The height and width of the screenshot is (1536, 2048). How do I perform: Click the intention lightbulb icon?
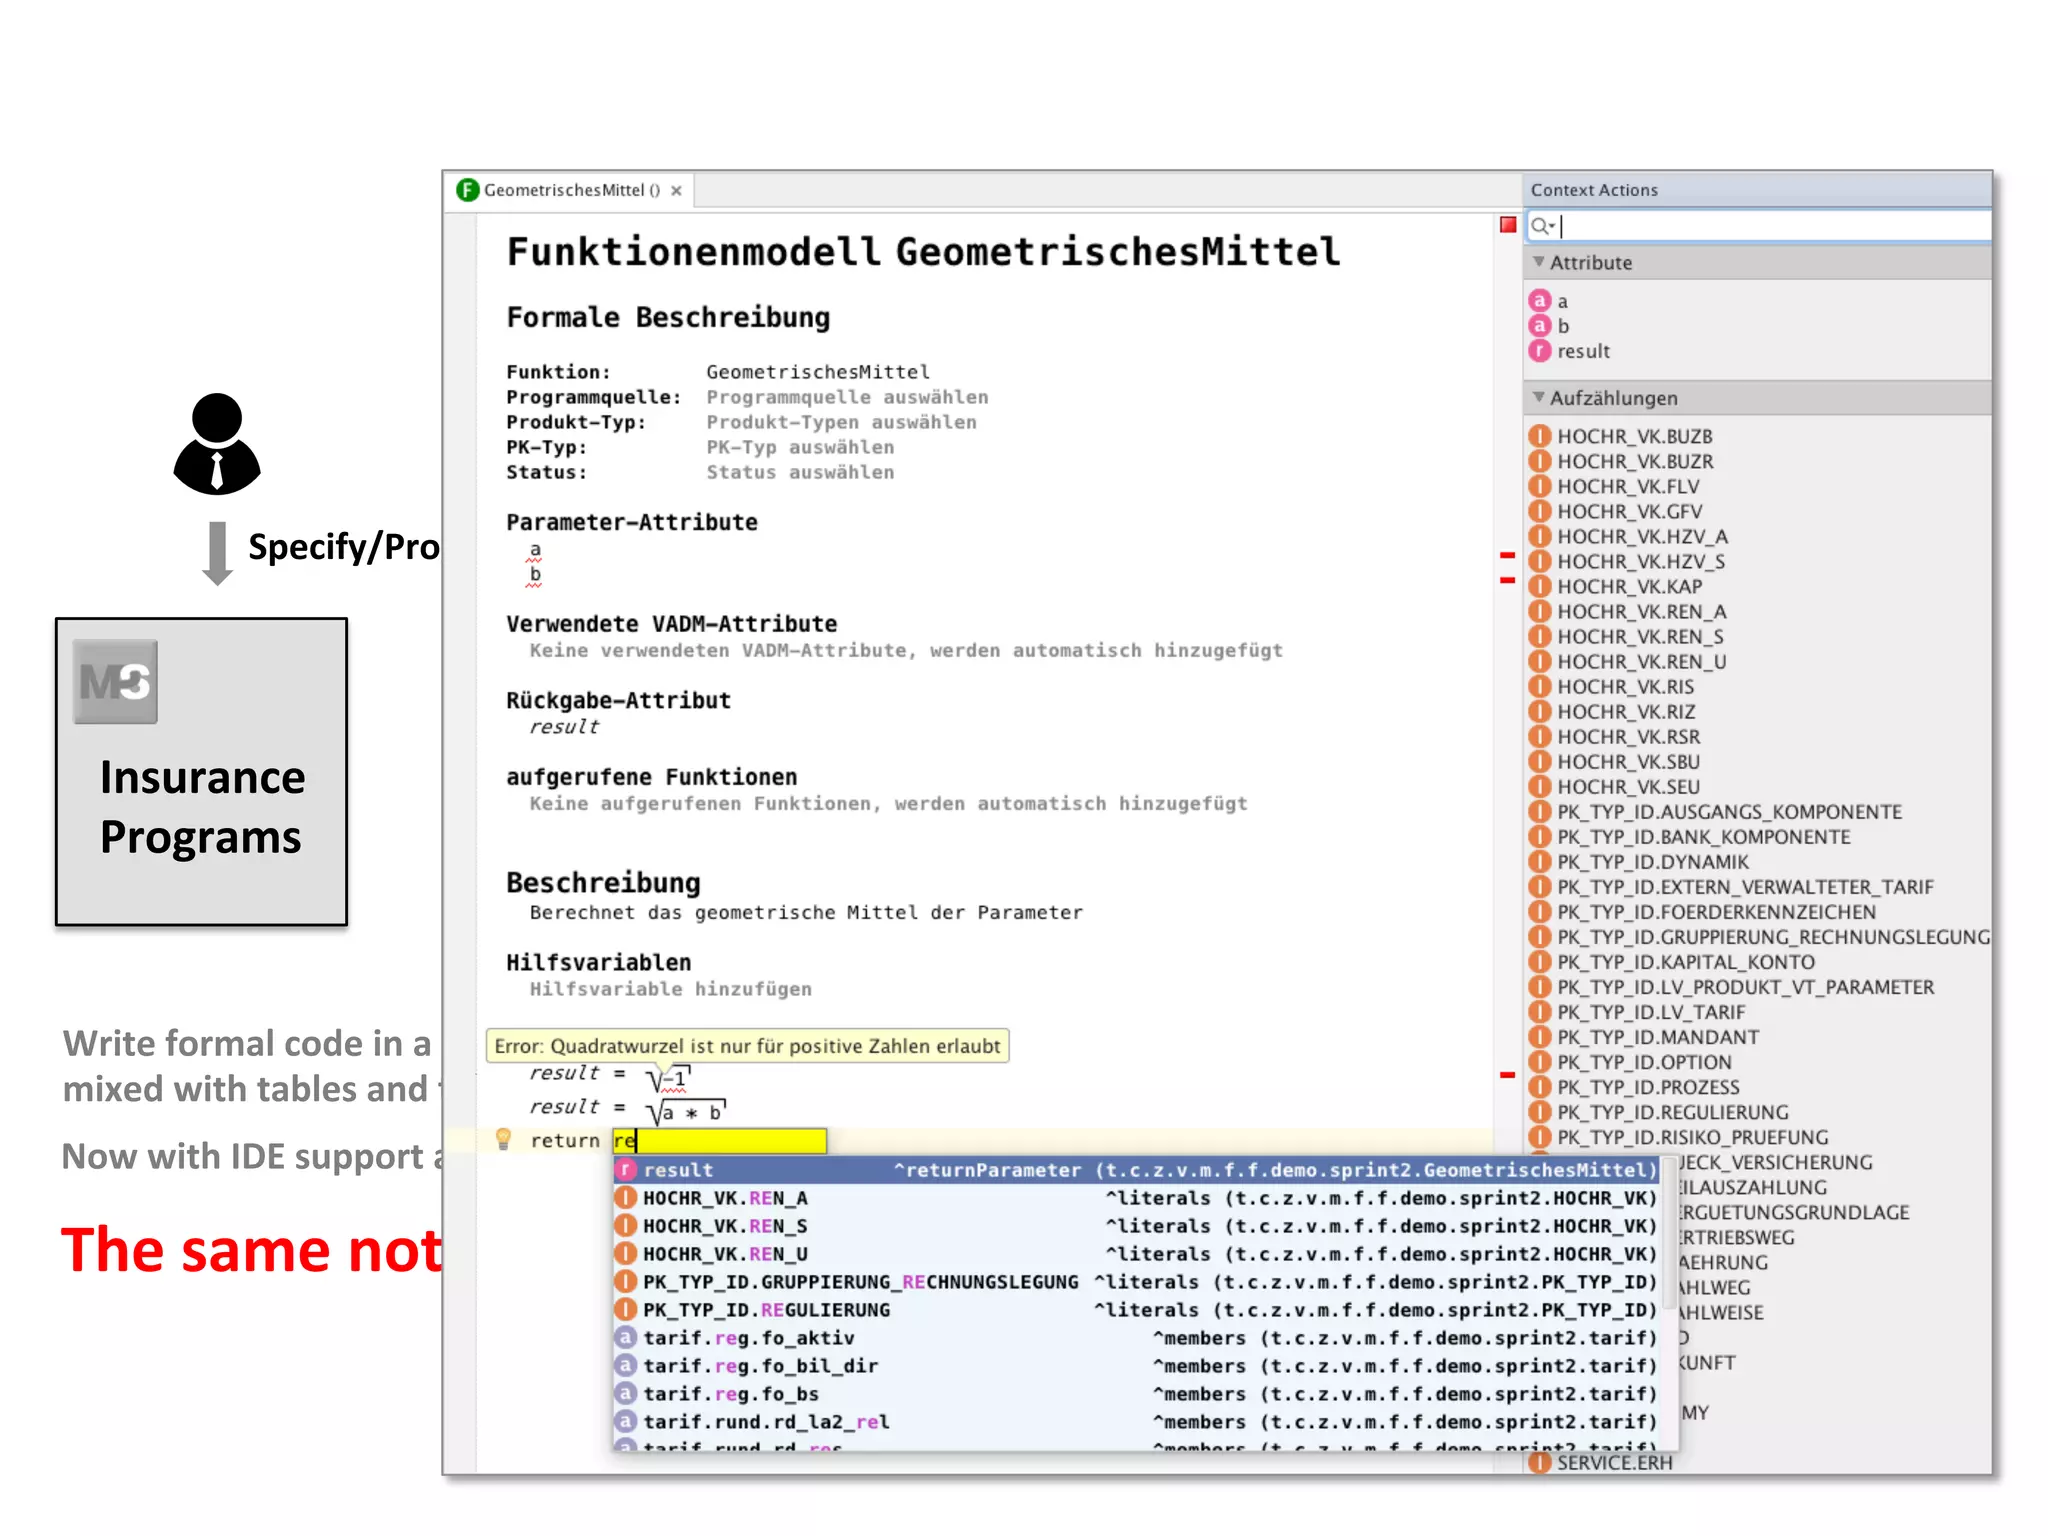tap(503, 1138)
